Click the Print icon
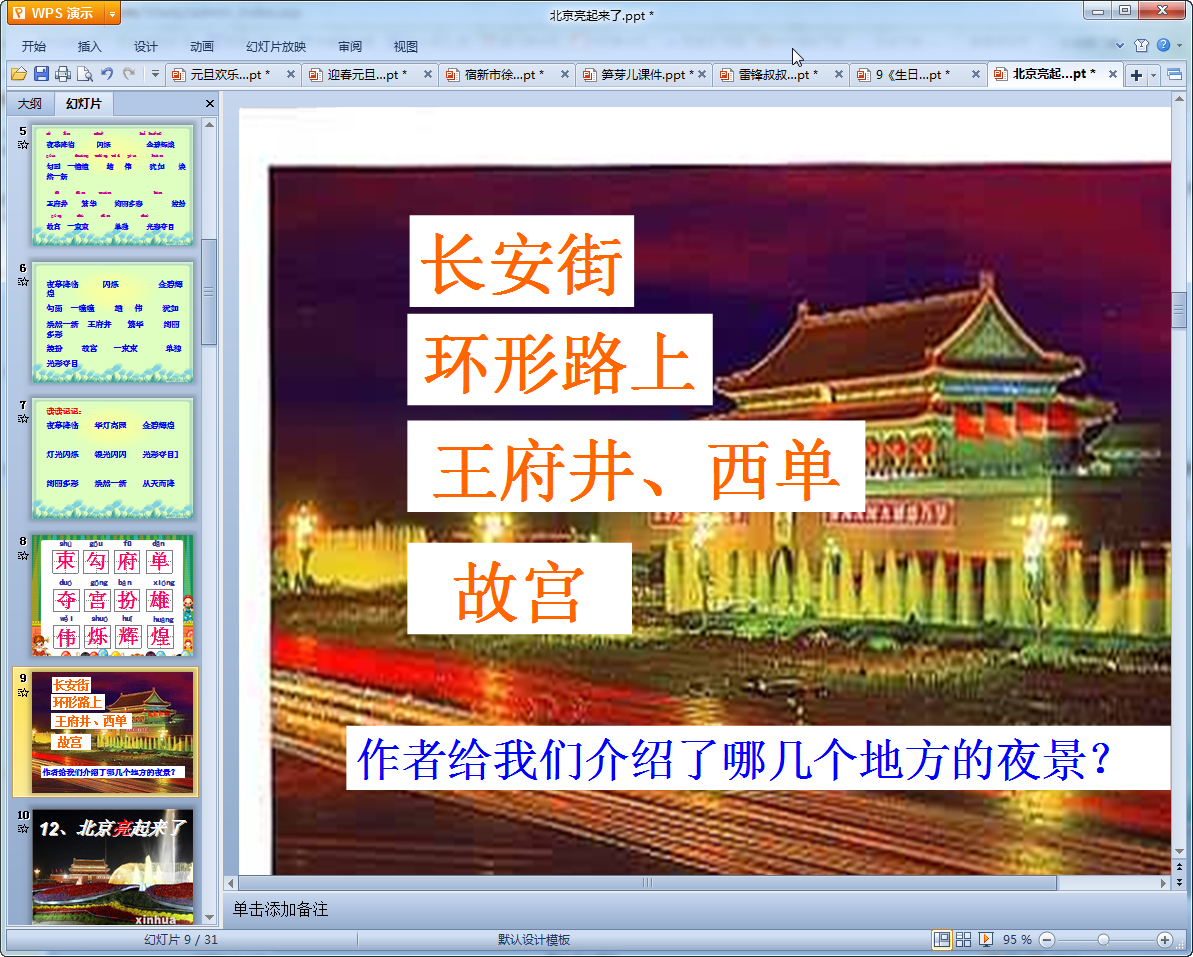 63,74
